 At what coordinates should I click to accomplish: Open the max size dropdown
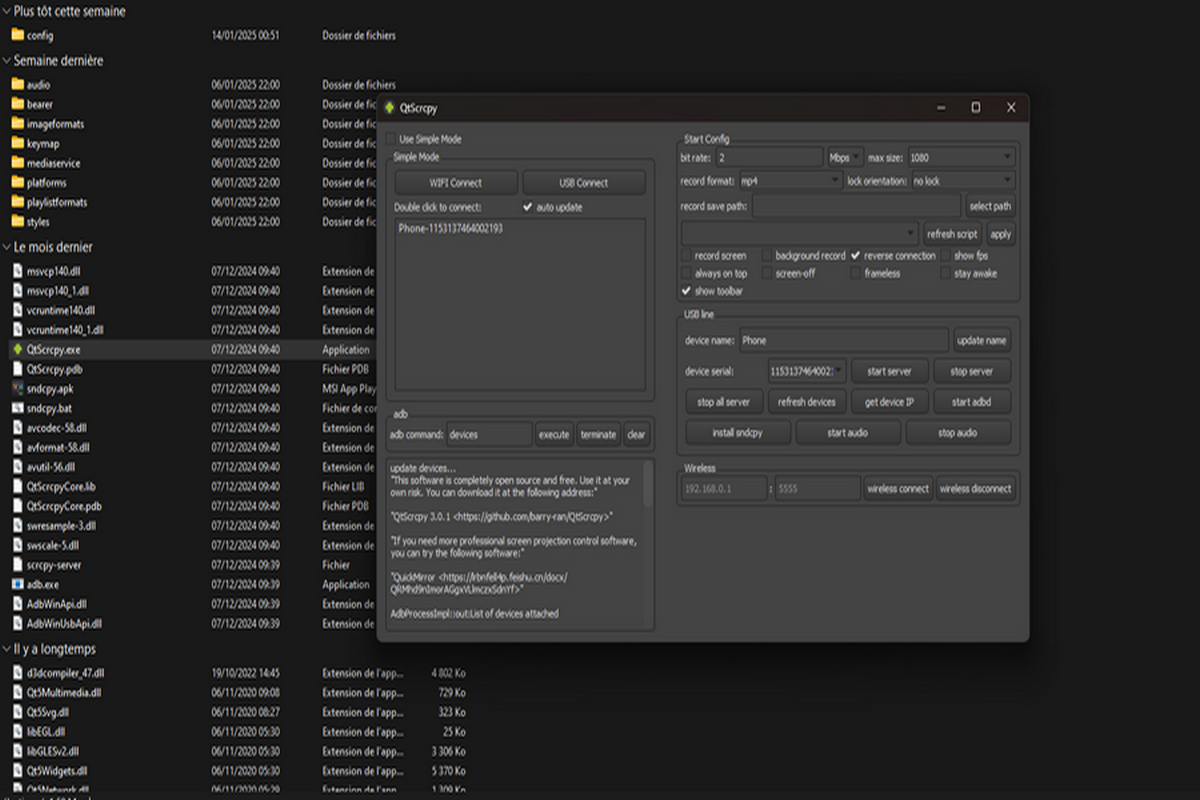coord(960,158)
